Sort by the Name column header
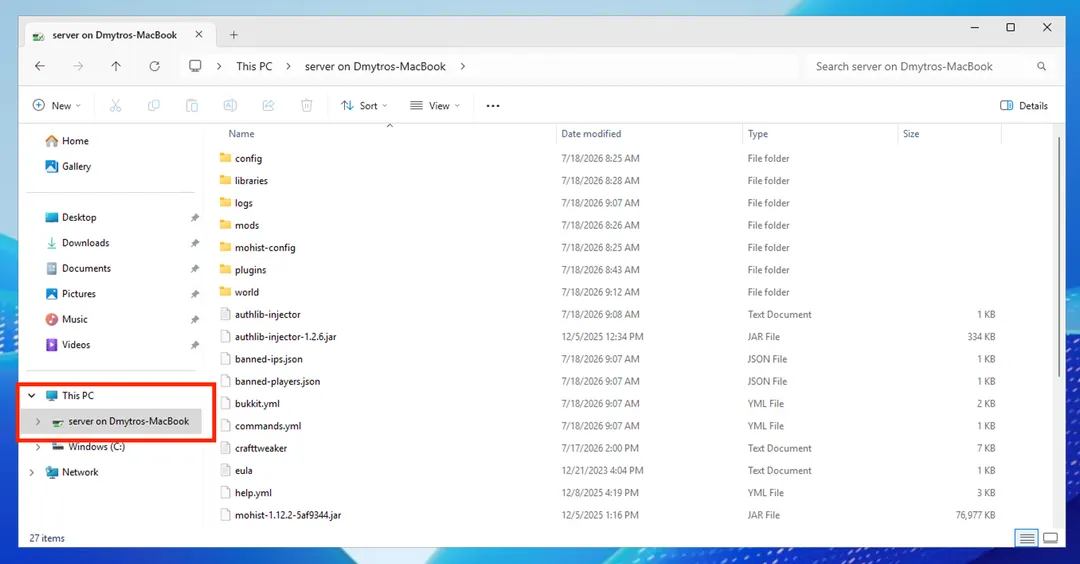Screen dimensions: 1080x564 pos(241,134)
